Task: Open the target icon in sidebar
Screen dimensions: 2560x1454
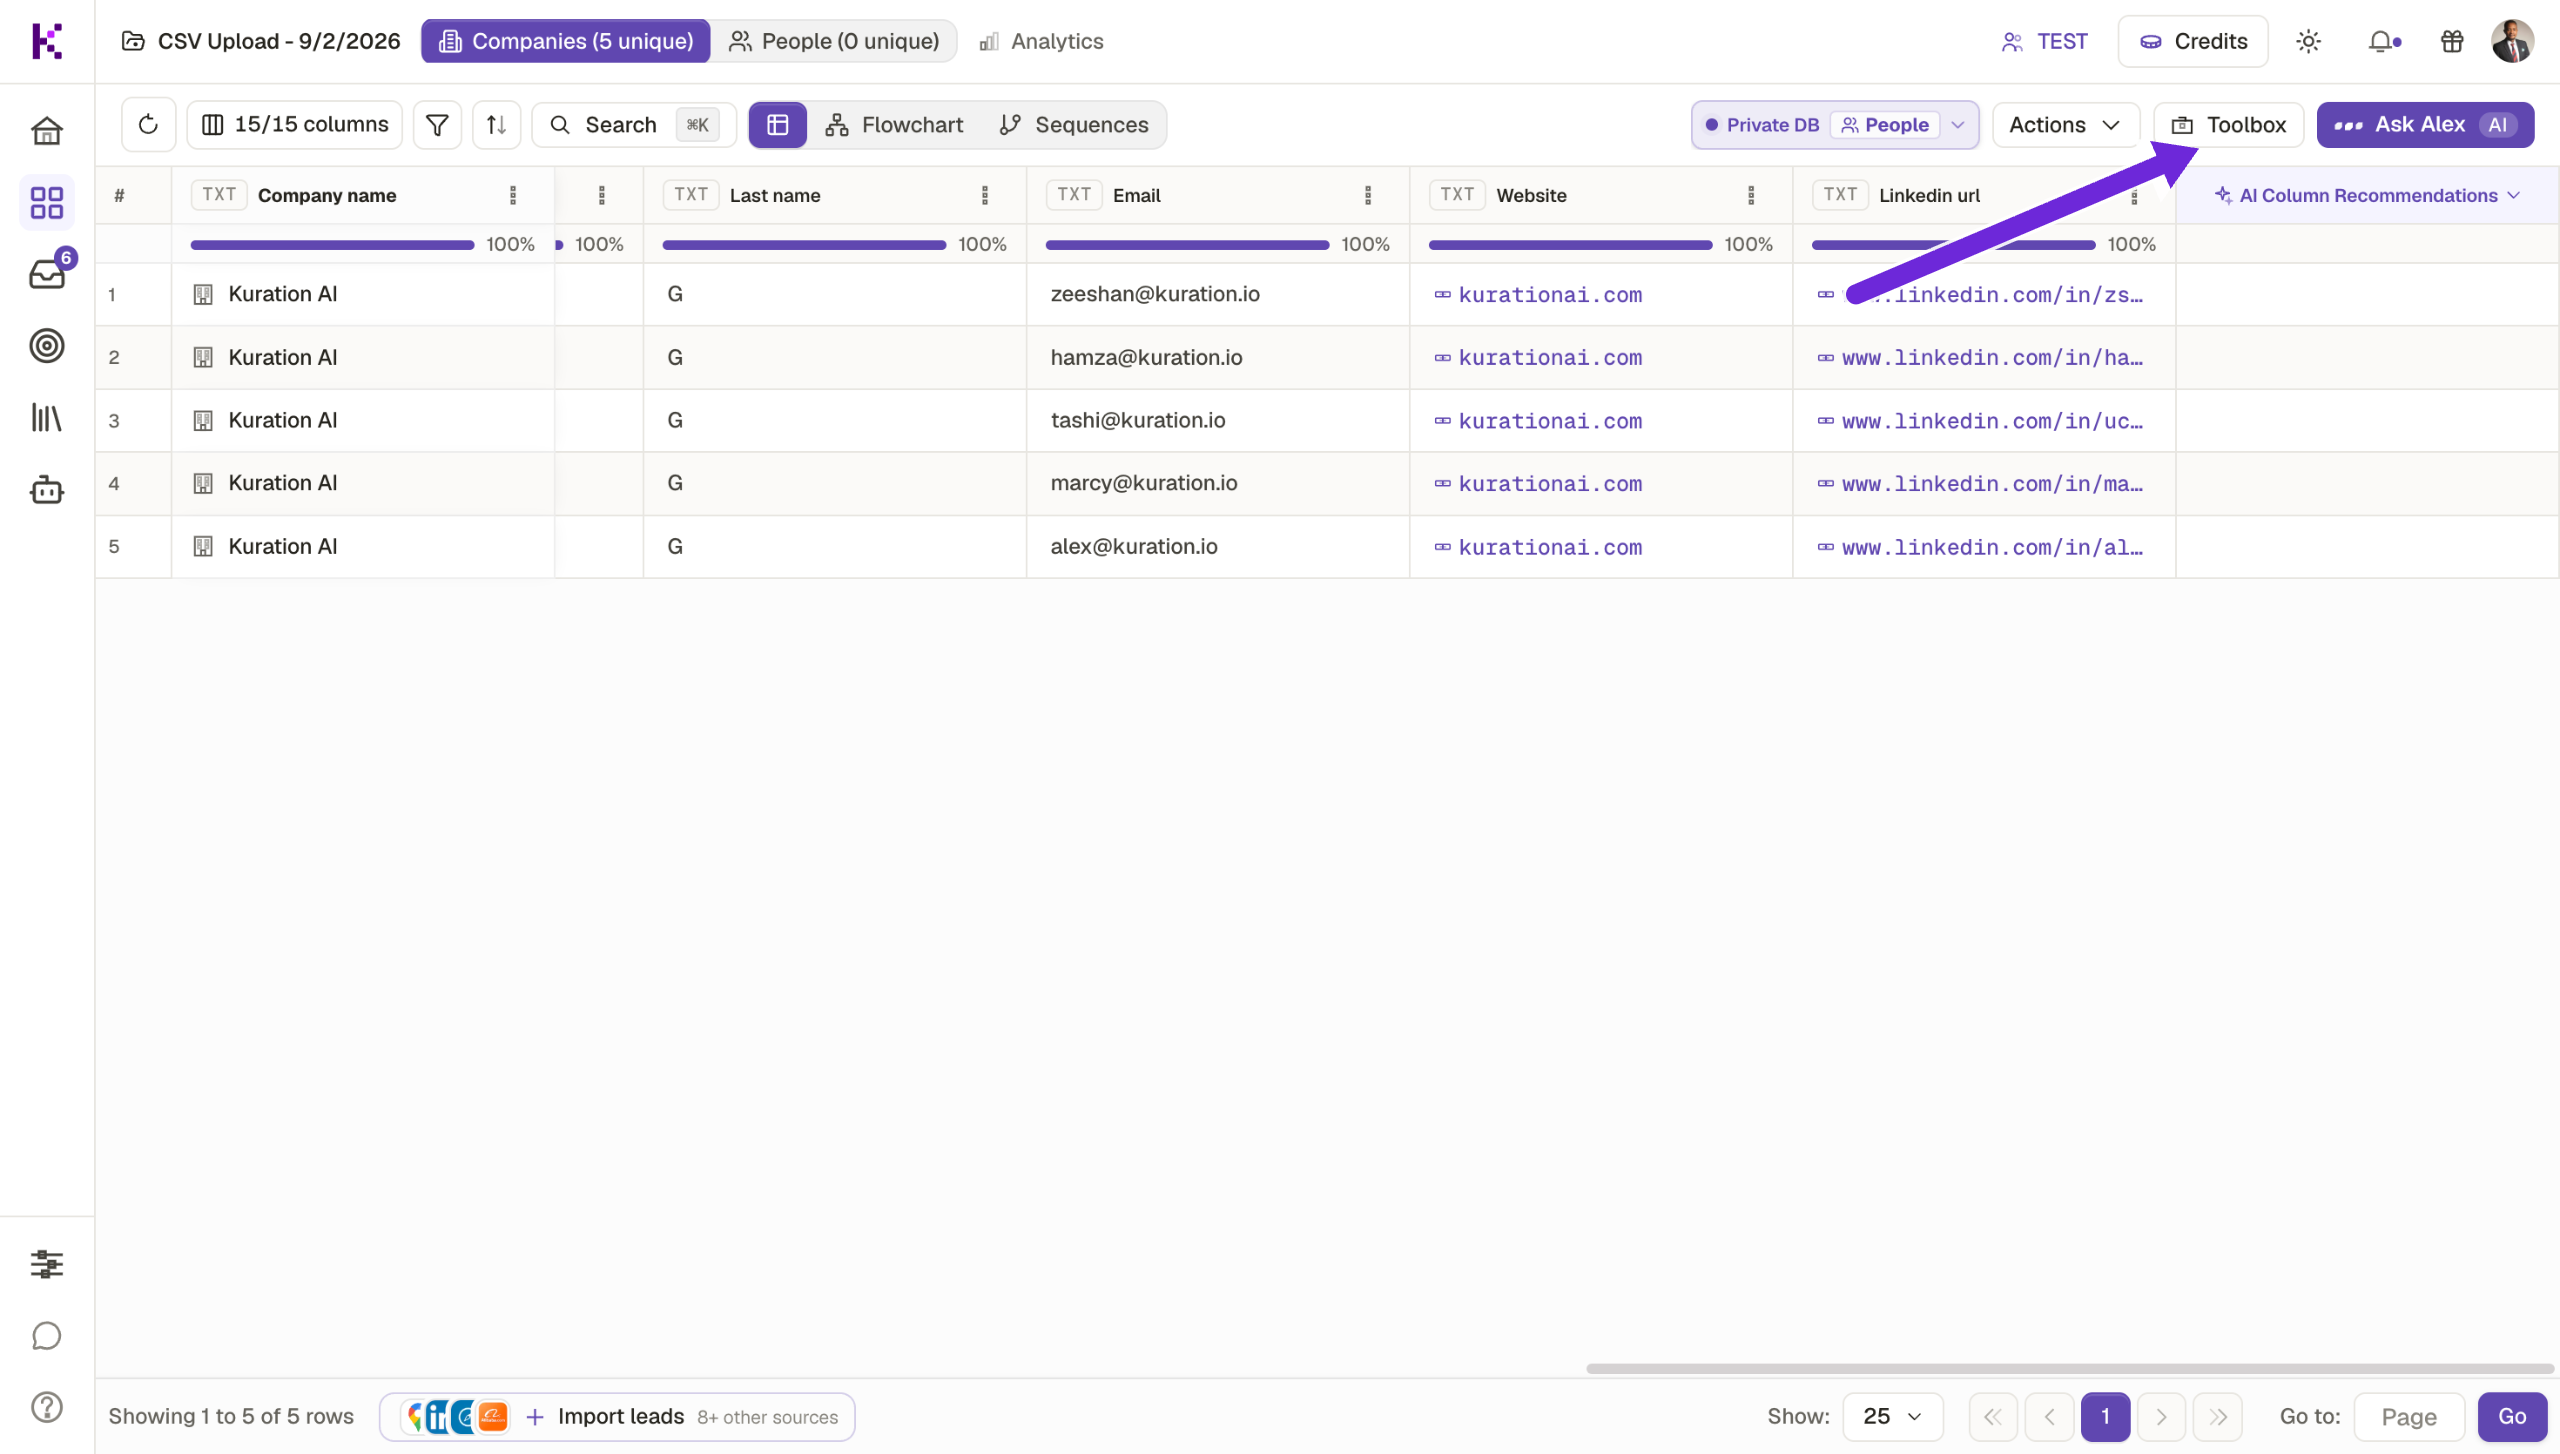Action: (47, 346)
